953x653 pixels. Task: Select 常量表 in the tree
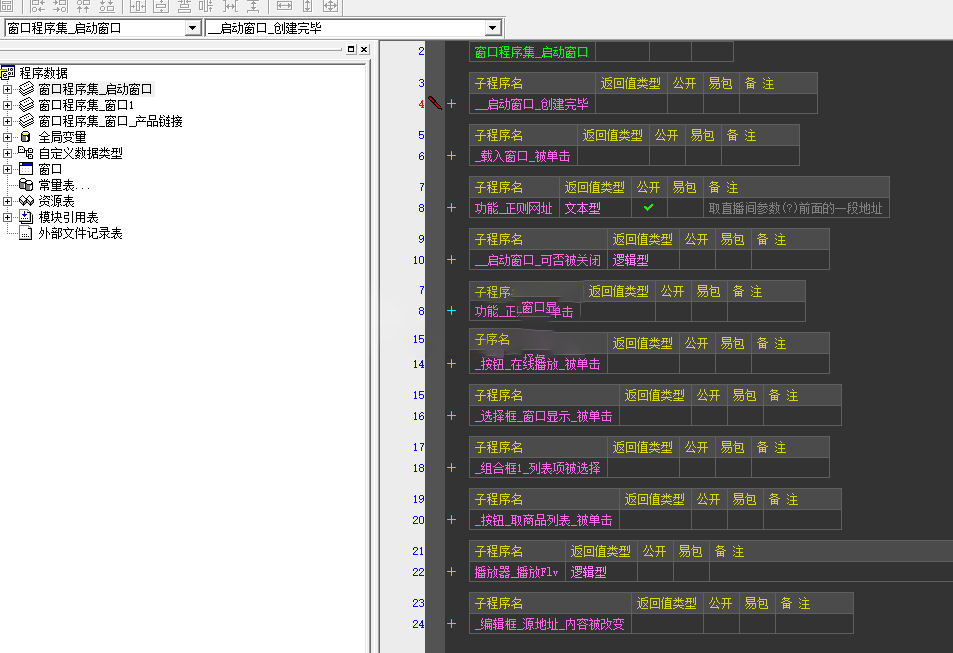point(64,185)
